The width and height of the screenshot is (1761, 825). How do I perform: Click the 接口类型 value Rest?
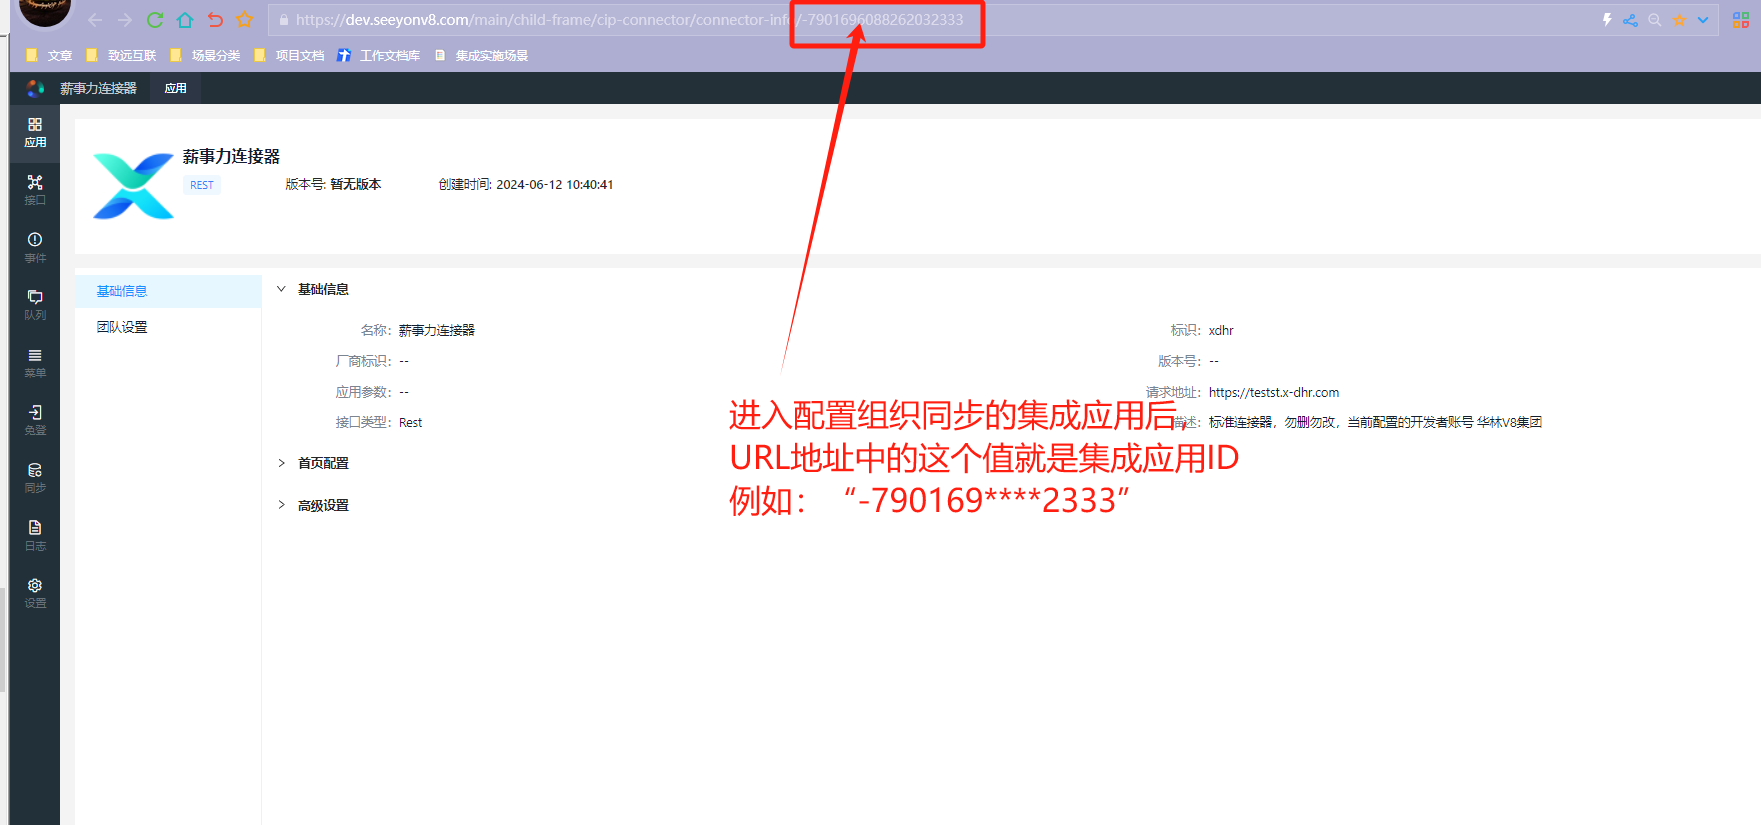[x=411, y=422]
